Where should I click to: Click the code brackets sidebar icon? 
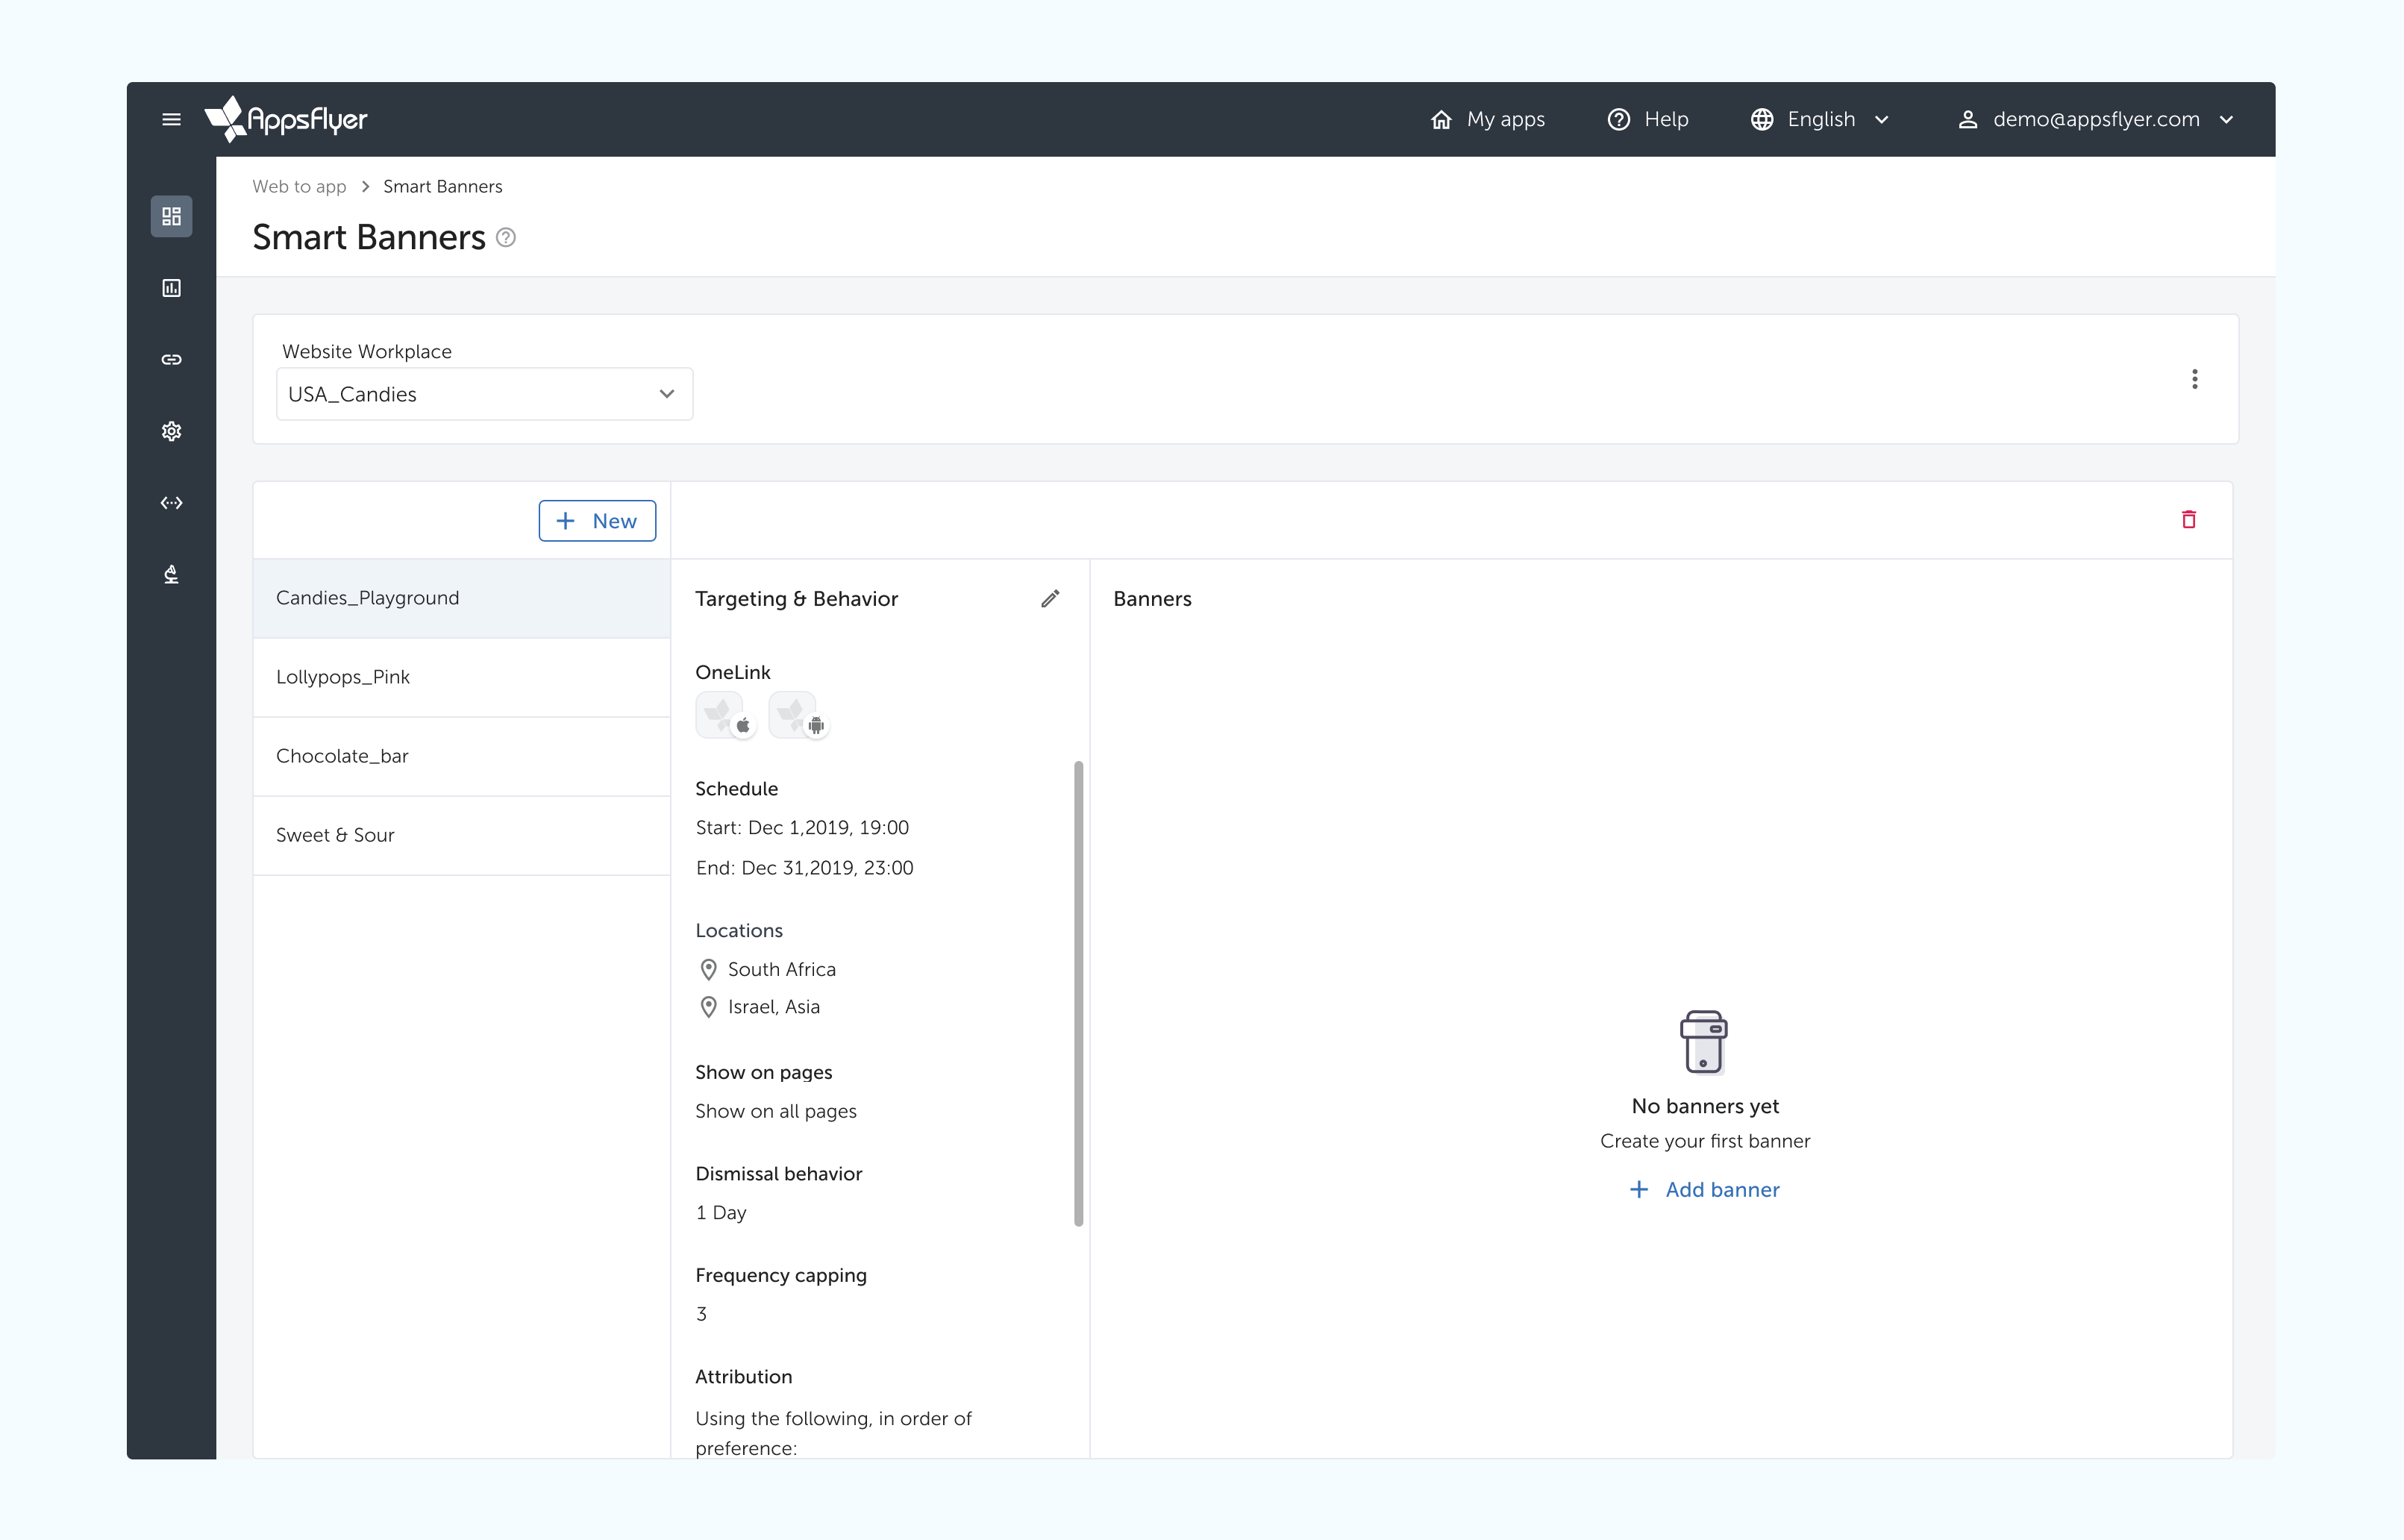click(x=171, y=503)
